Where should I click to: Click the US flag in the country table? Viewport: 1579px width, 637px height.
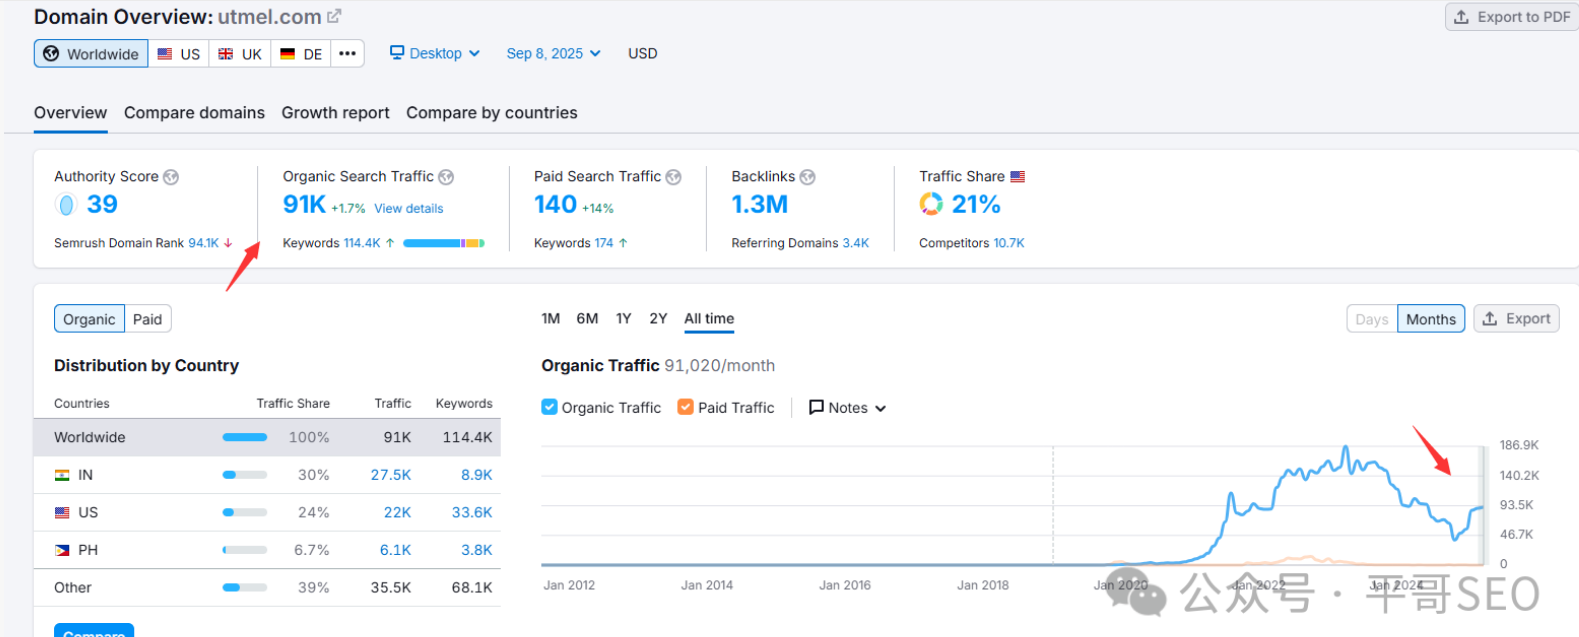pyautogui.click(x=62, y=513)
